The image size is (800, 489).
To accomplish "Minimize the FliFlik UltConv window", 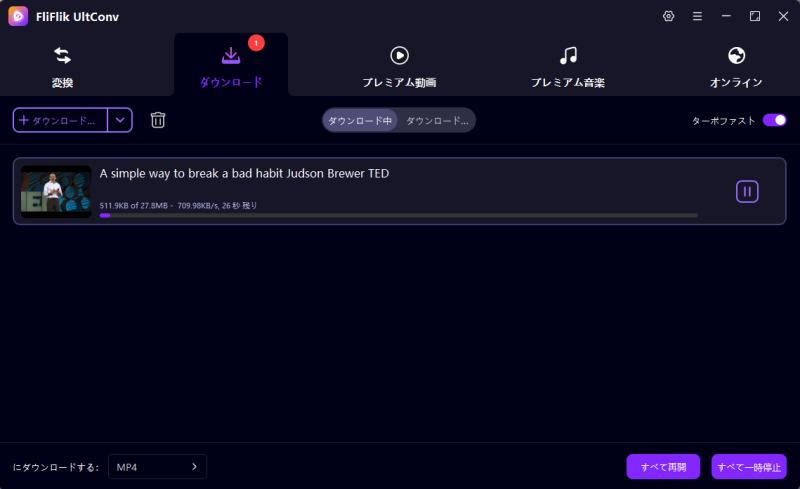I will [x=726, y=16].
